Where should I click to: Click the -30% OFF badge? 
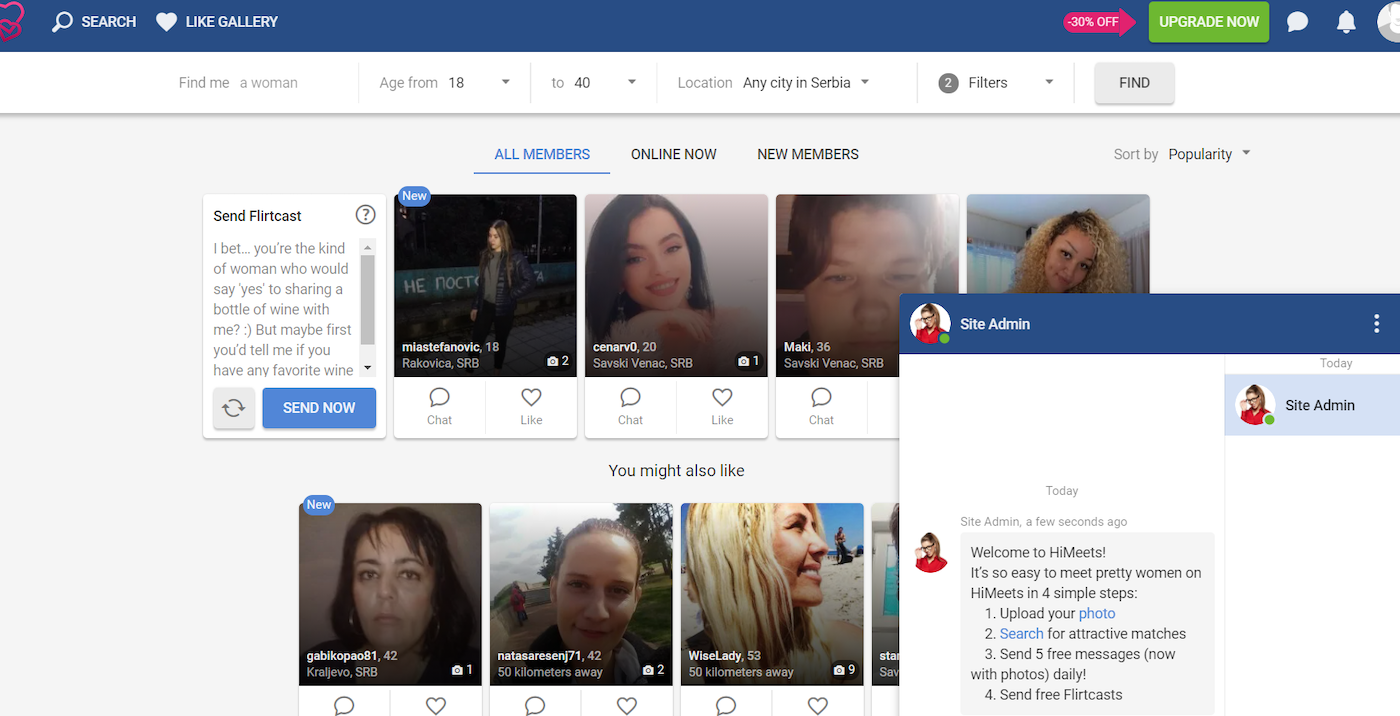click(x=1099, y=21)
